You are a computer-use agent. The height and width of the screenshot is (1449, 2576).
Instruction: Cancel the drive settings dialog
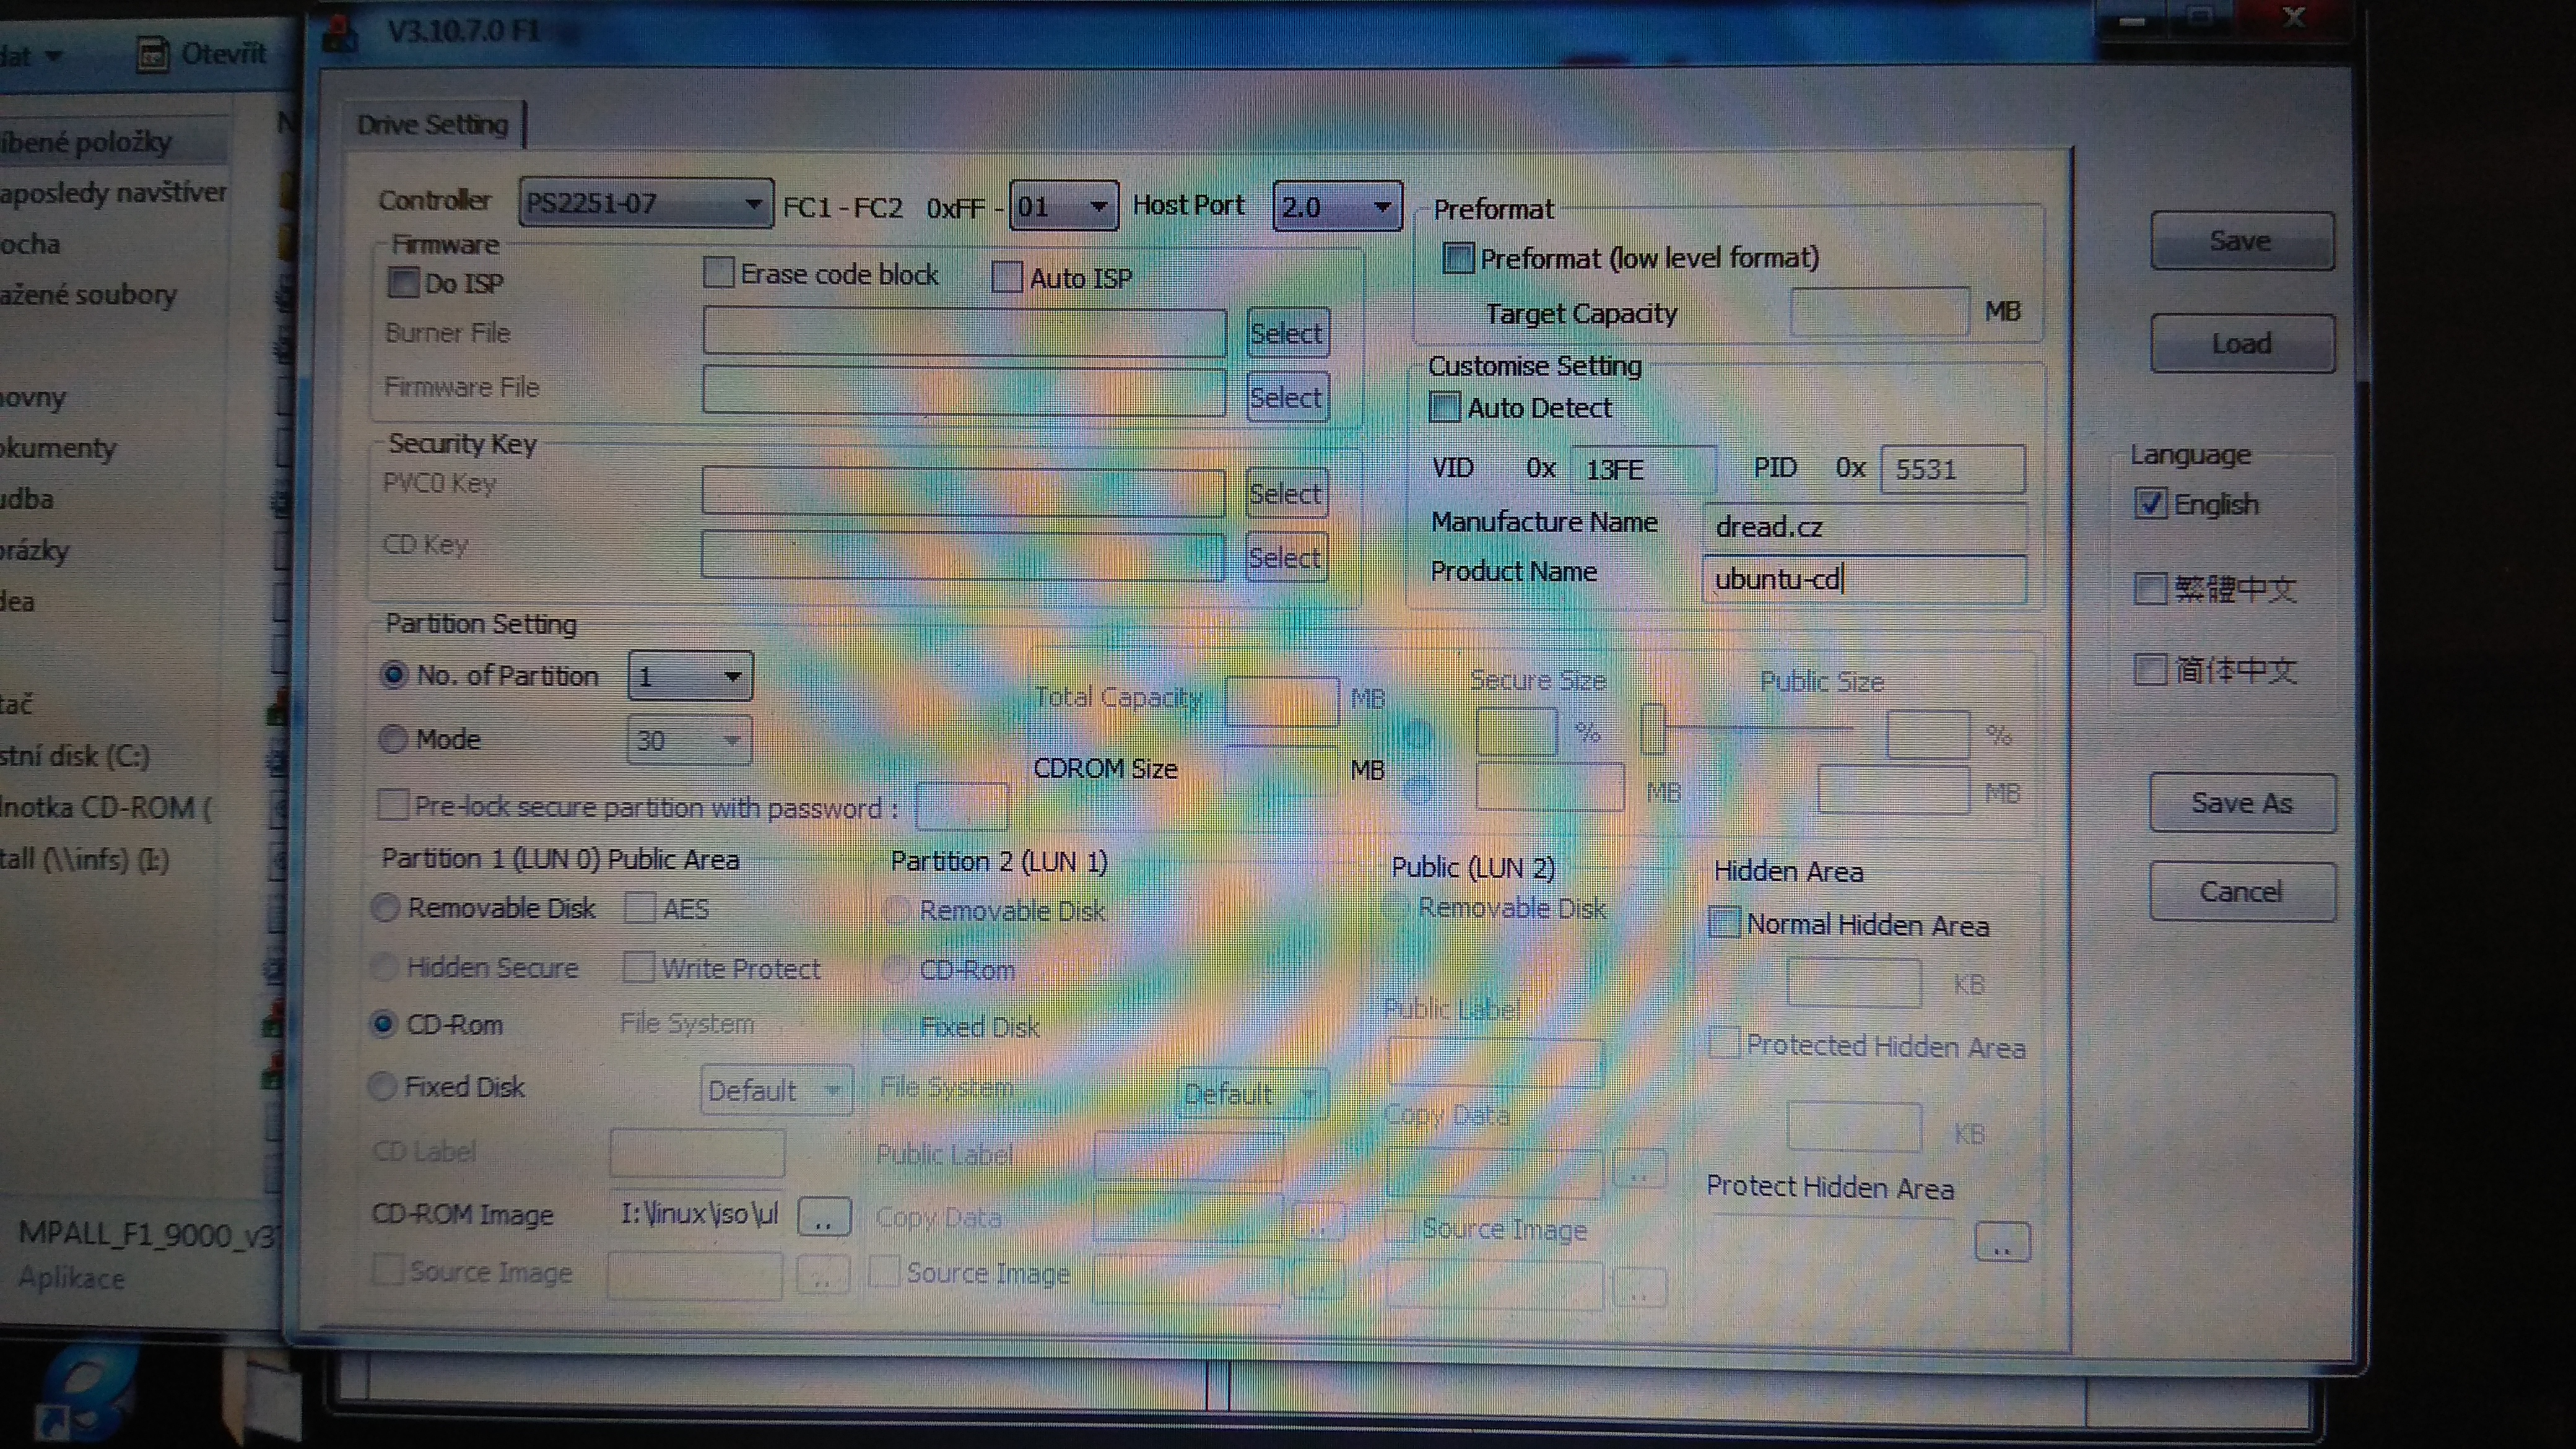coord(2243,892)
